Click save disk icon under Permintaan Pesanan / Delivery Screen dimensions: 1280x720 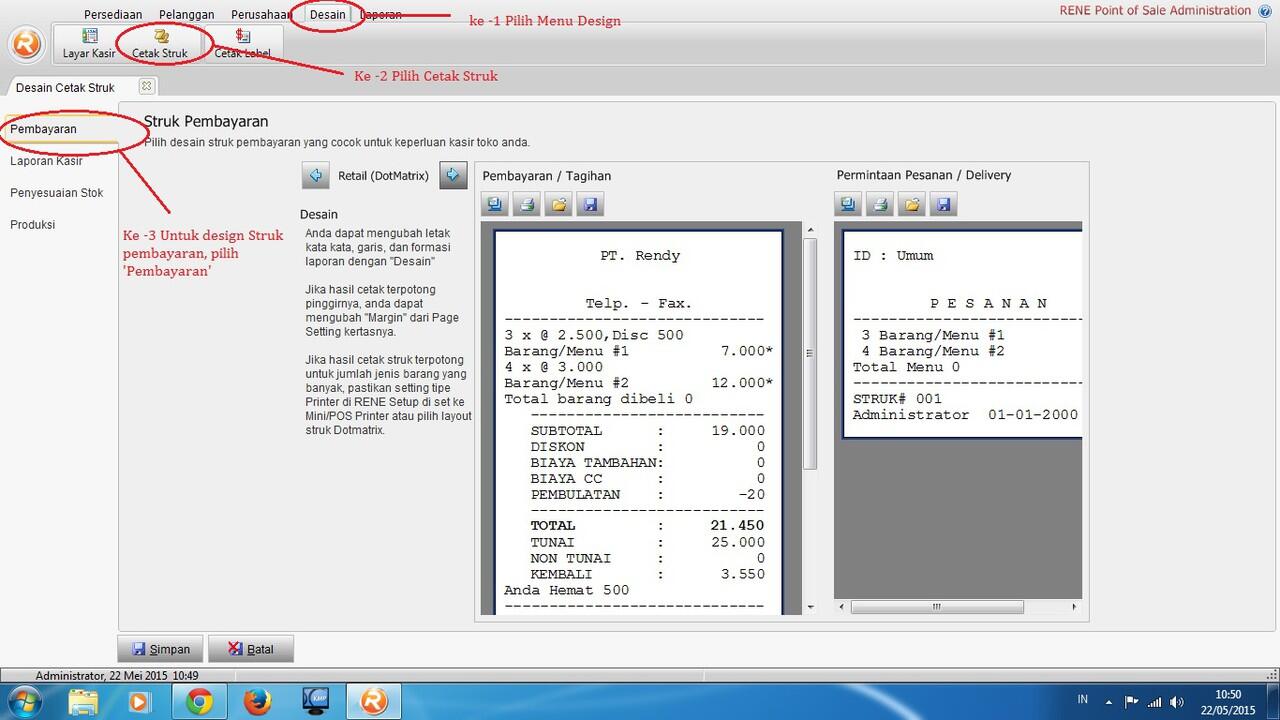point(942,205)
